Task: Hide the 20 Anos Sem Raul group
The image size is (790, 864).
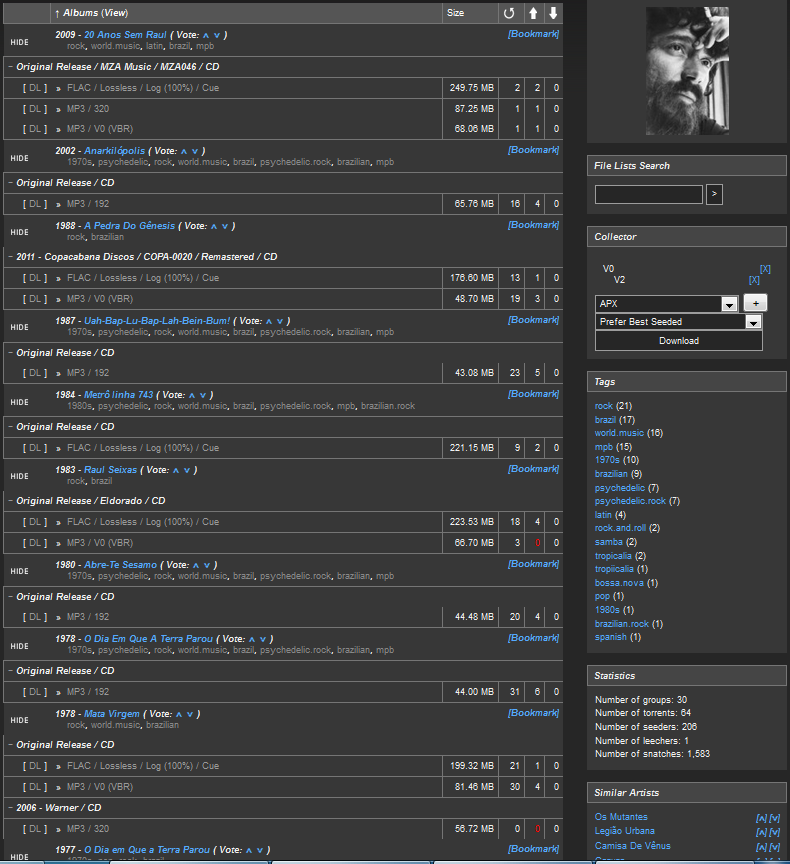Action: click(x=19, y=42)
